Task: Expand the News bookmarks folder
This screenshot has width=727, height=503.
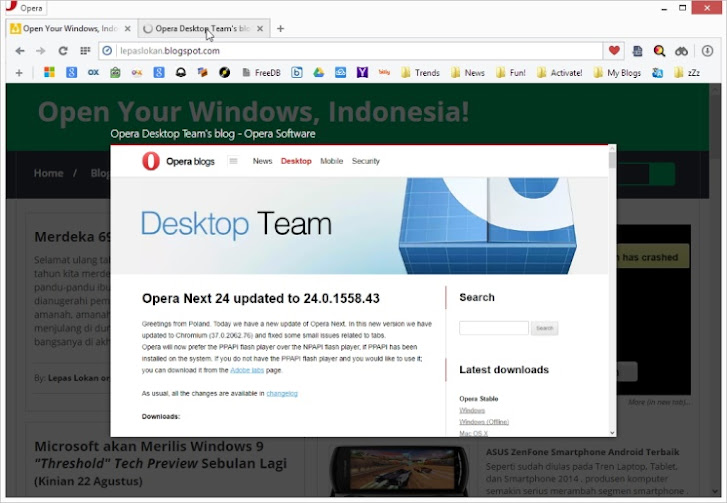Action: (468, 73)
